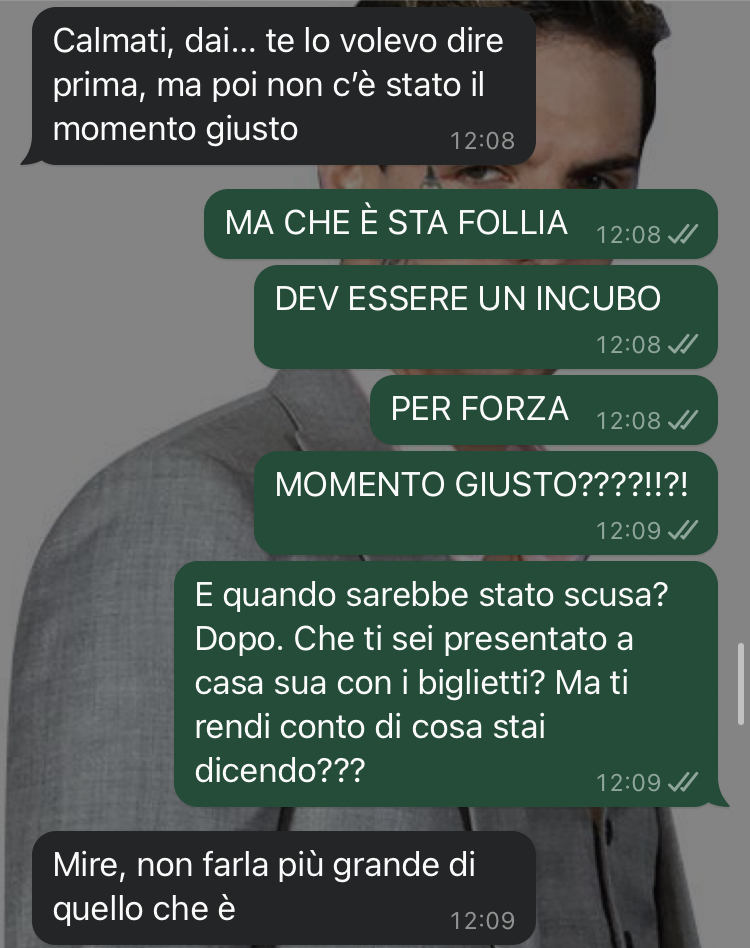Click the chat scrollbar thumb on the right edge

pos(741,684)
